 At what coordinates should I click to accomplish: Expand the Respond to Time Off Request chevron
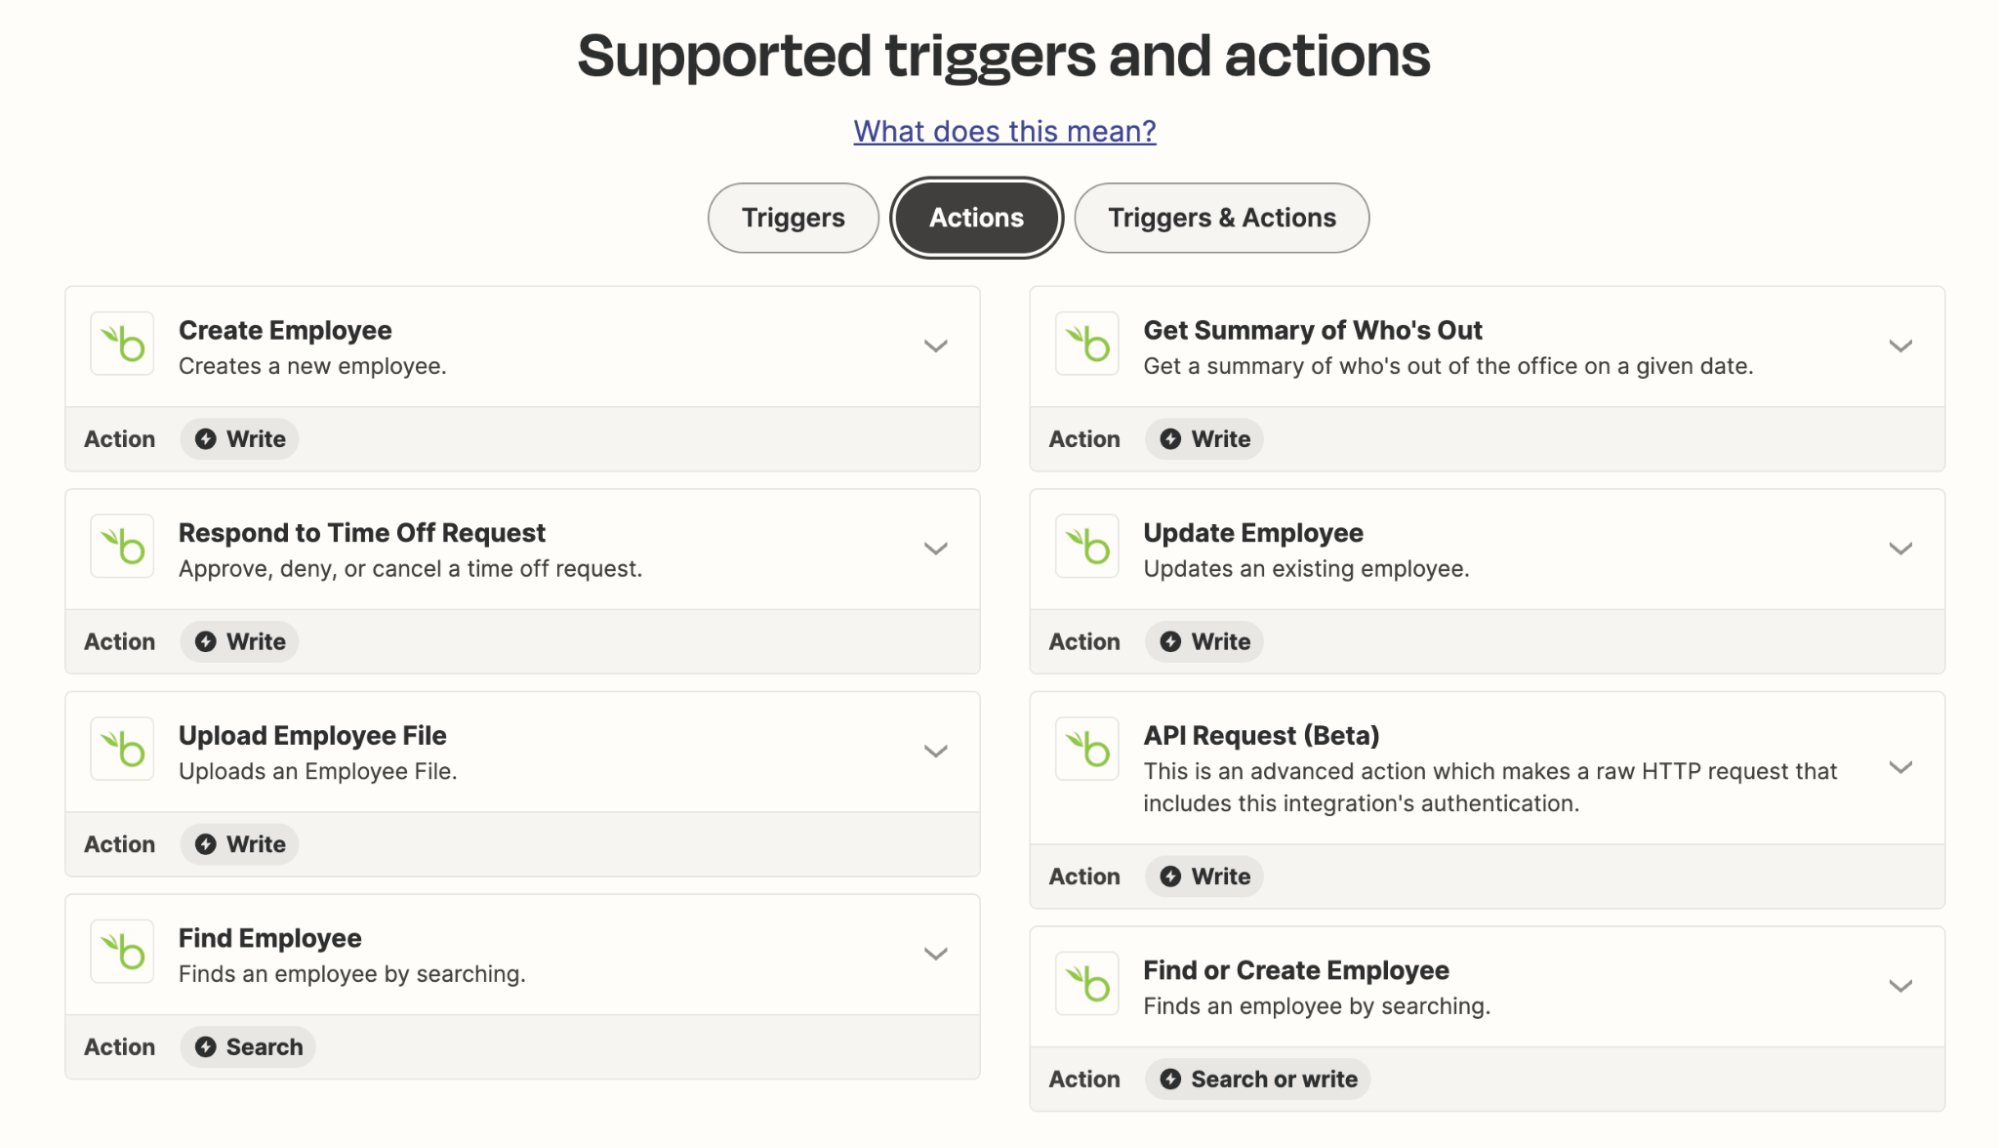point(936,549)
